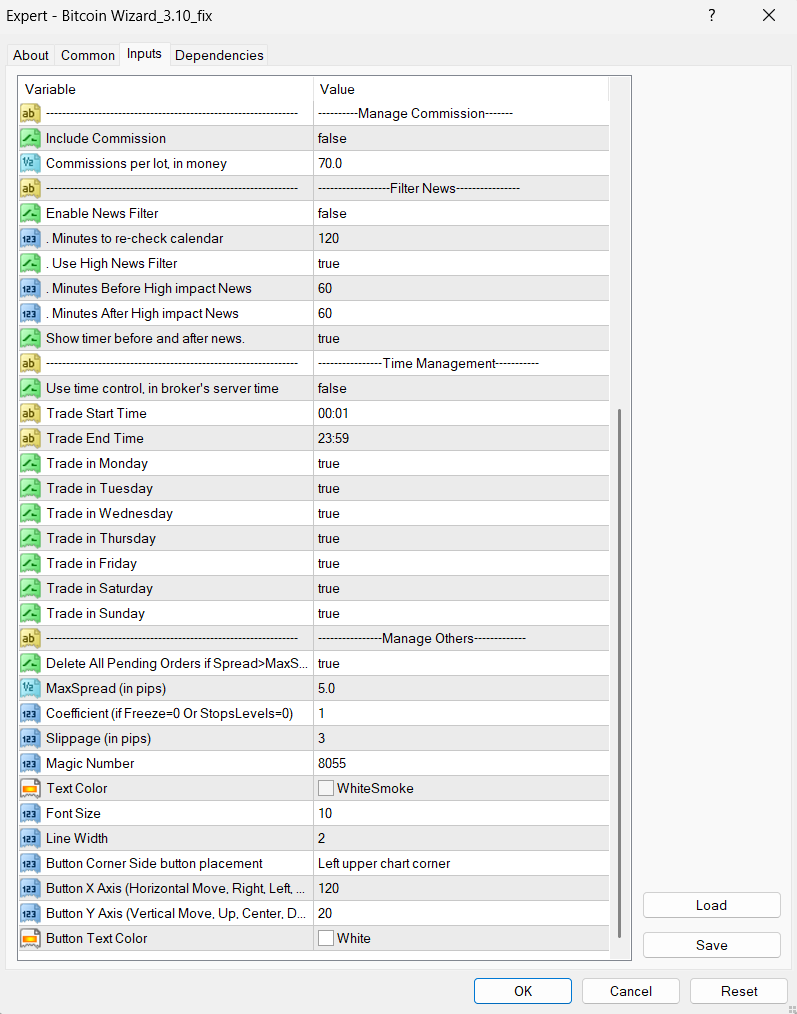Click the integer icon beside Coefficient row

tap(30, 713)
